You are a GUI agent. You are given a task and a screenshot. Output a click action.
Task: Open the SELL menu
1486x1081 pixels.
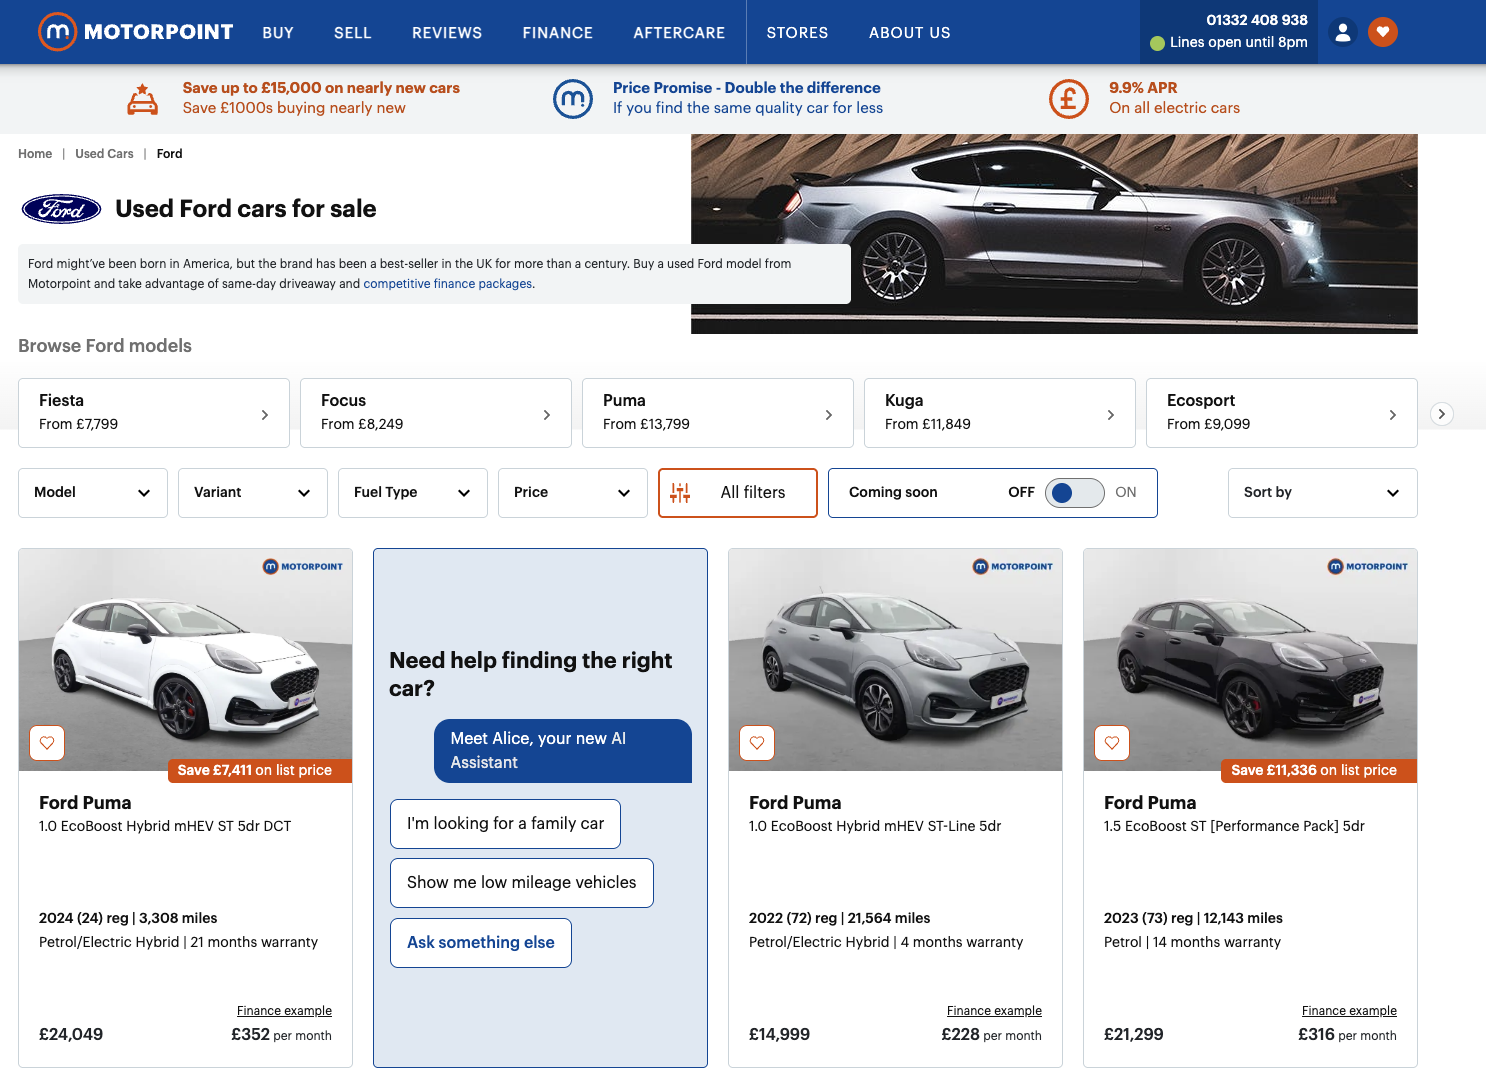[353, 33]
